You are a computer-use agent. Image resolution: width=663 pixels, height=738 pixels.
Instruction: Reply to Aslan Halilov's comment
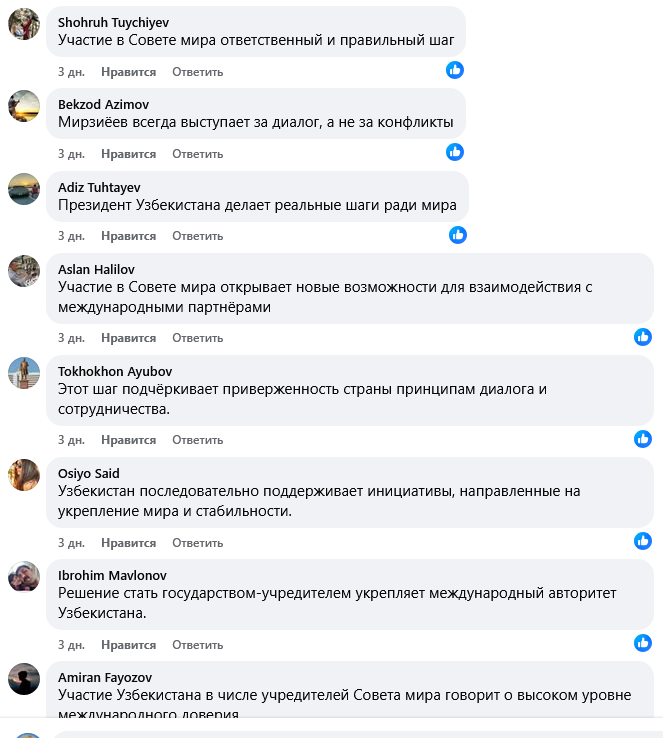[x=197, y=338]
